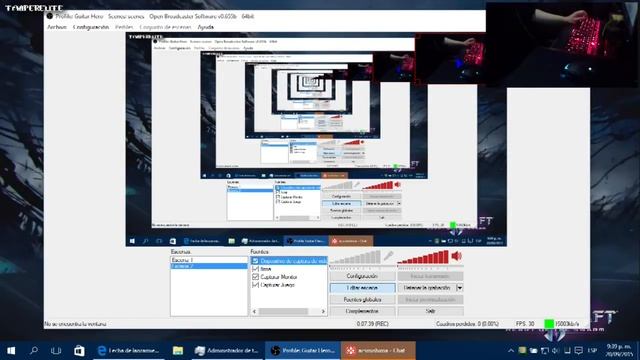This screenshot has height=360, width=640.
Task: Open the Action Center notification icon
Action: point(579,351)
